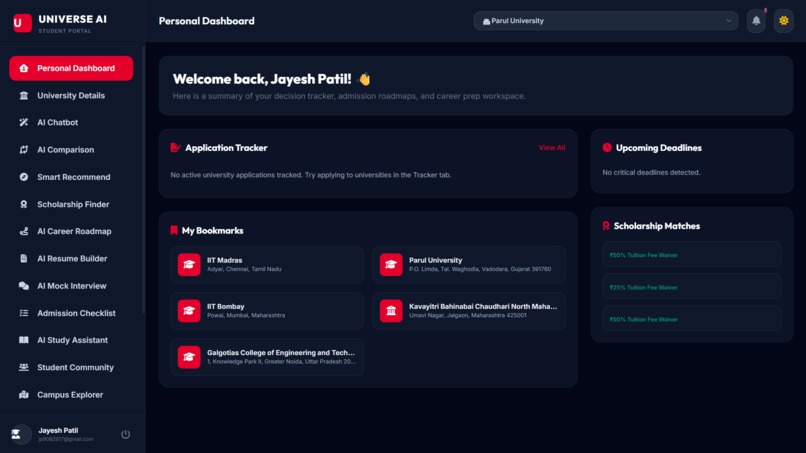Start AI Mock Interview section
806x453 pixels.
tap(71, 286)
